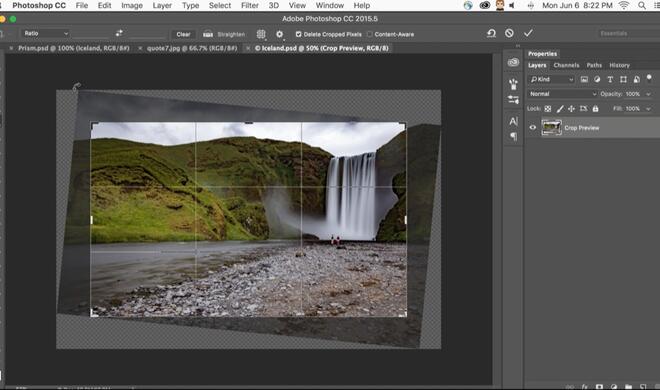Switch to the Channels tab

pyautogui.click(x=566, y=65)
